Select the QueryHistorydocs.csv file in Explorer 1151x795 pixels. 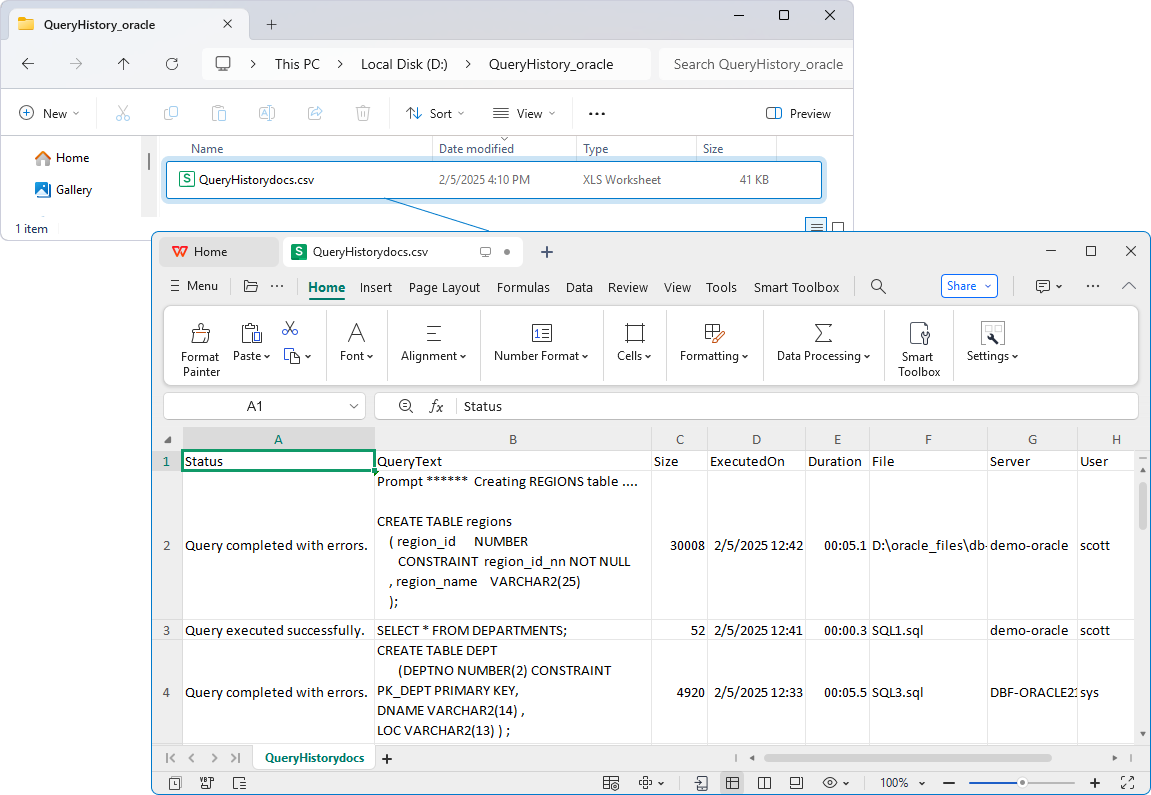coord(493,180)
